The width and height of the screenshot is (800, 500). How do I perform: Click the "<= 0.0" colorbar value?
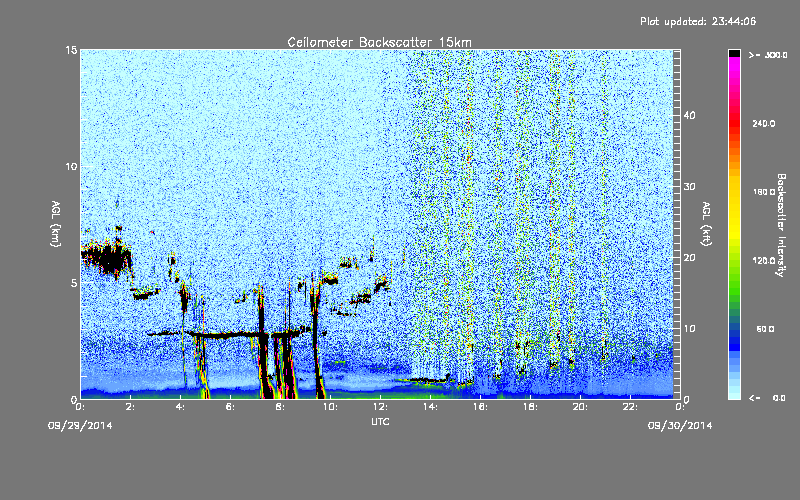point(767,397)
